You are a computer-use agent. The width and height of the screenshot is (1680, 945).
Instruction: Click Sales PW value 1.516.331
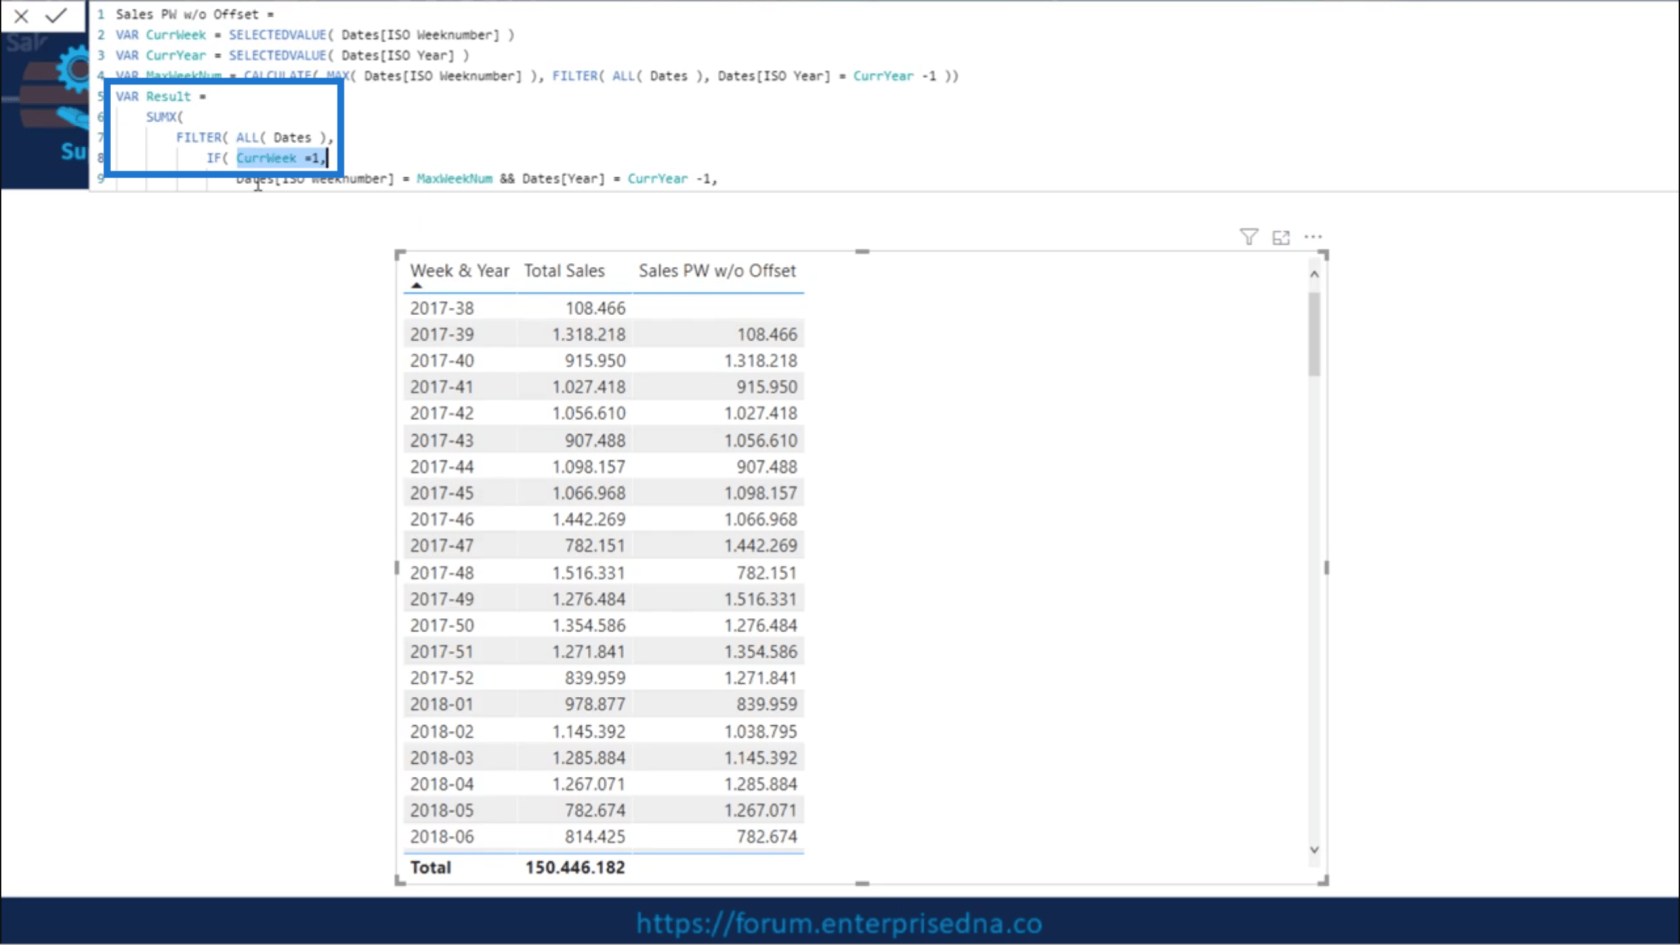761,599
